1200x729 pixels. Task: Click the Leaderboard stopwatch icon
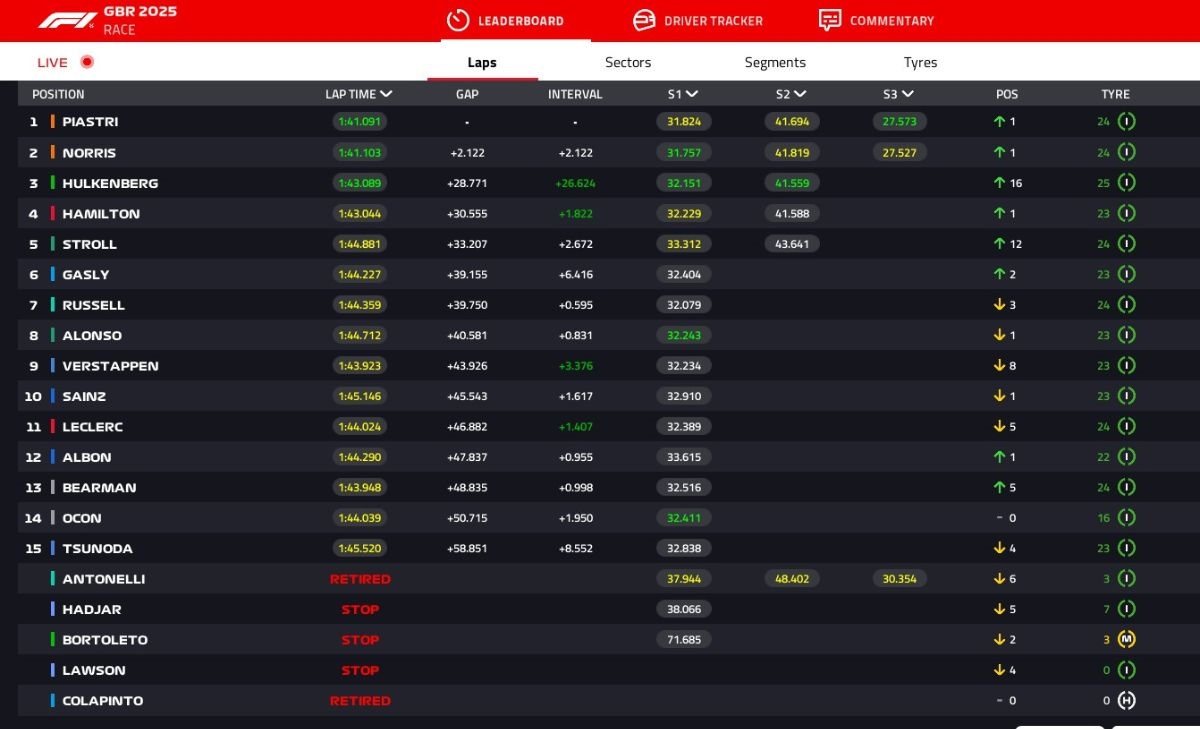(458, 20)
